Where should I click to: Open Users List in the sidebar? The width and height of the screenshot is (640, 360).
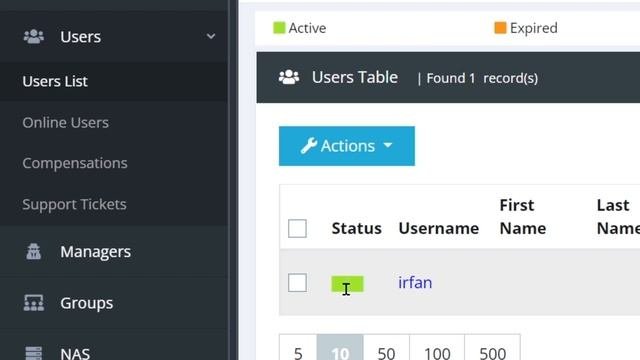coord(55,81)
